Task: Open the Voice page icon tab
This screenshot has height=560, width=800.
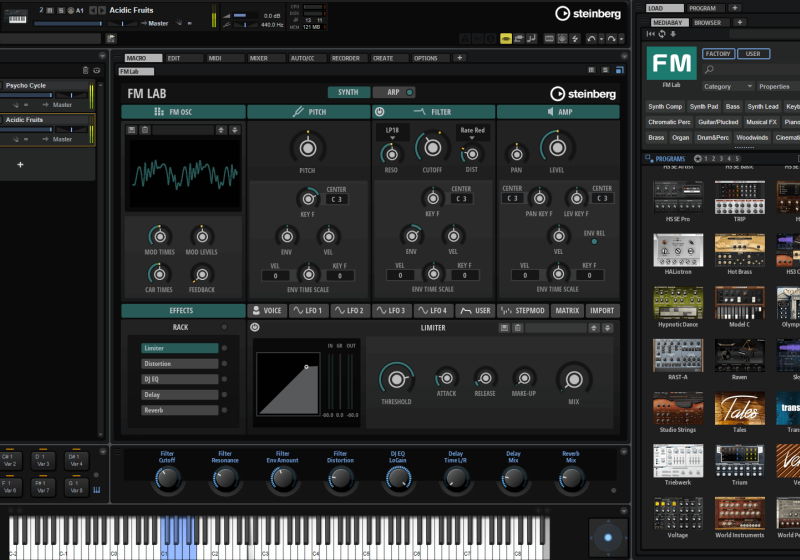Action: [267, 311]
